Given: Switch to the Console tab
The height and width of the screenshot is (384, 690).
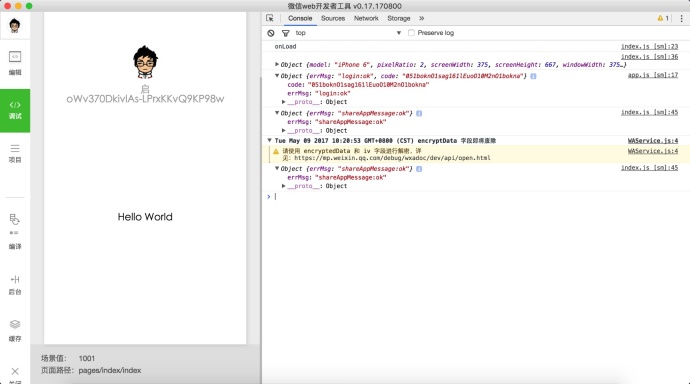Looking at the screenshot, I should coord(300,18).
